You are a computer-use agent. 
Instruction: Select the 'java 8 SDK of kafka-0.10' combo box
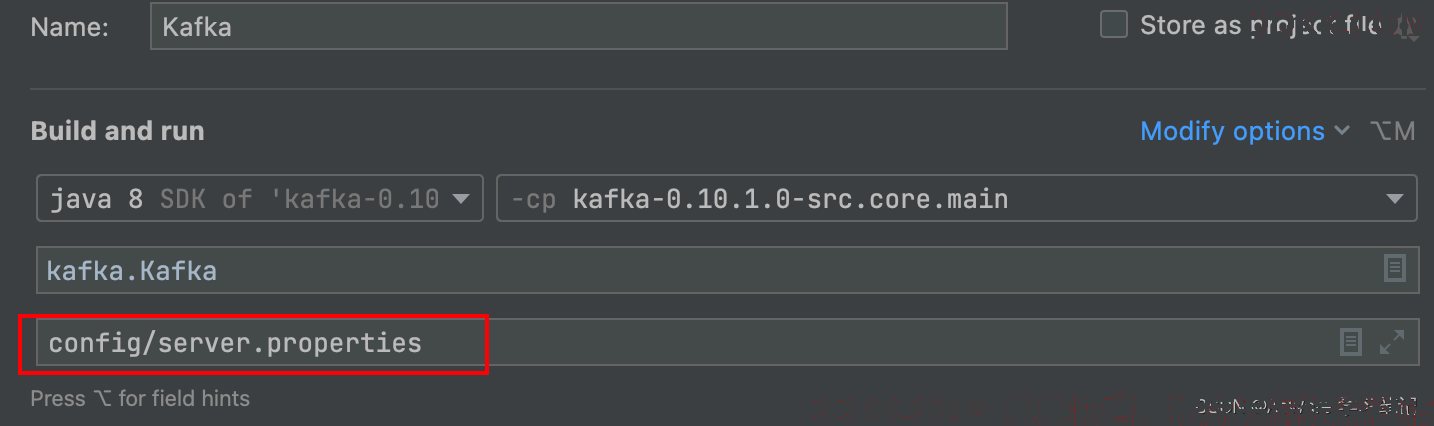click(260, 199)
